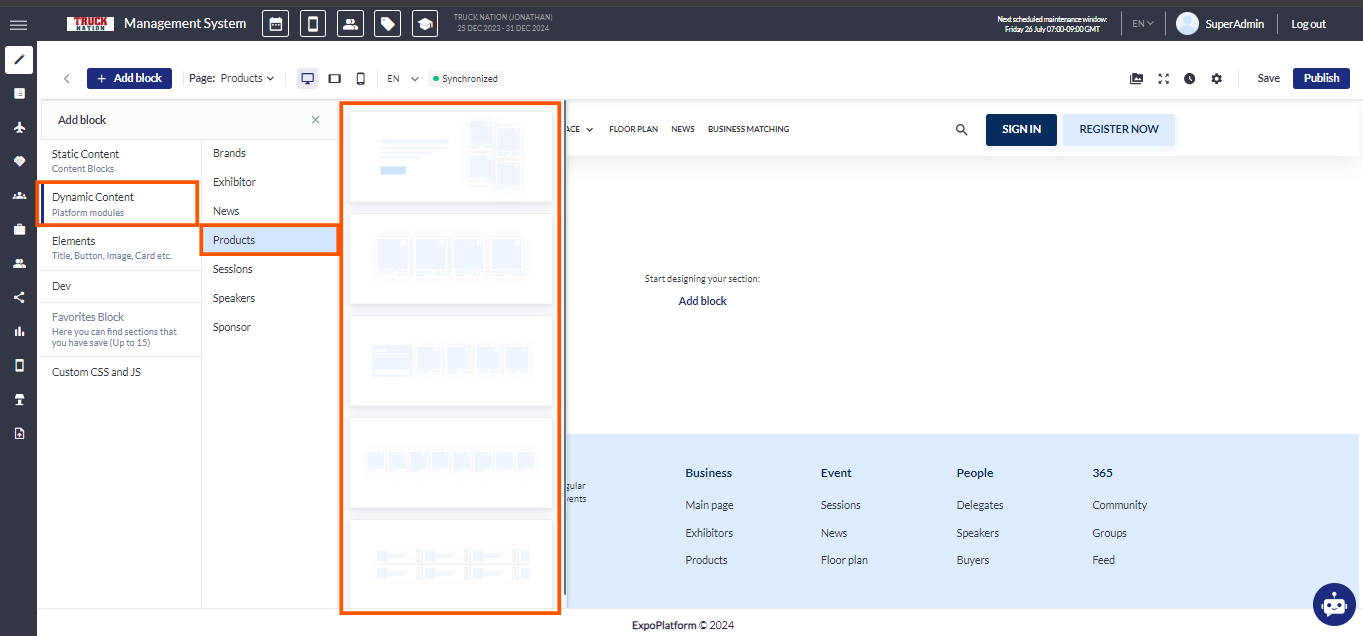The height and width of the screenshot is (636, 1363).
Task: Go back with the left chevron arrow
Action: click(x=67, y=78)
